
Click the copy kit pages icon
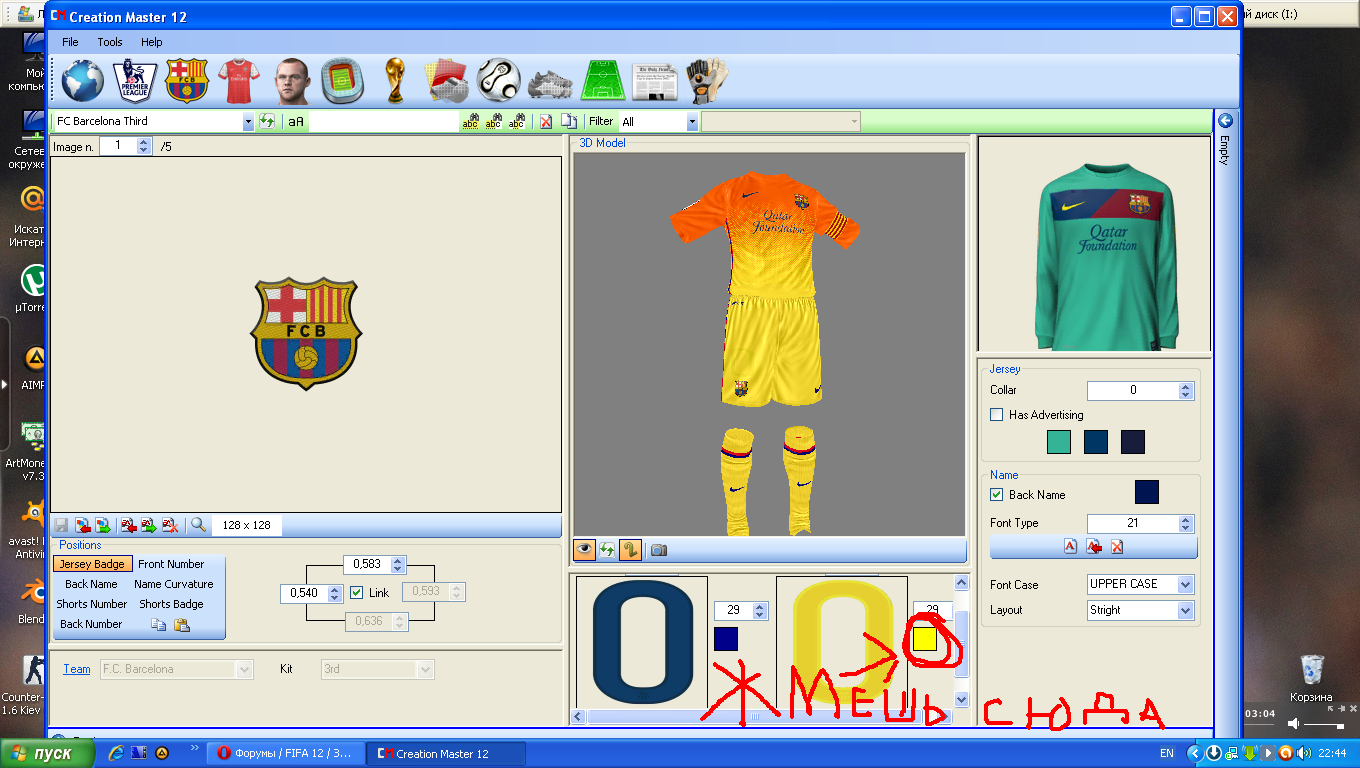click(x=568, y=121)
